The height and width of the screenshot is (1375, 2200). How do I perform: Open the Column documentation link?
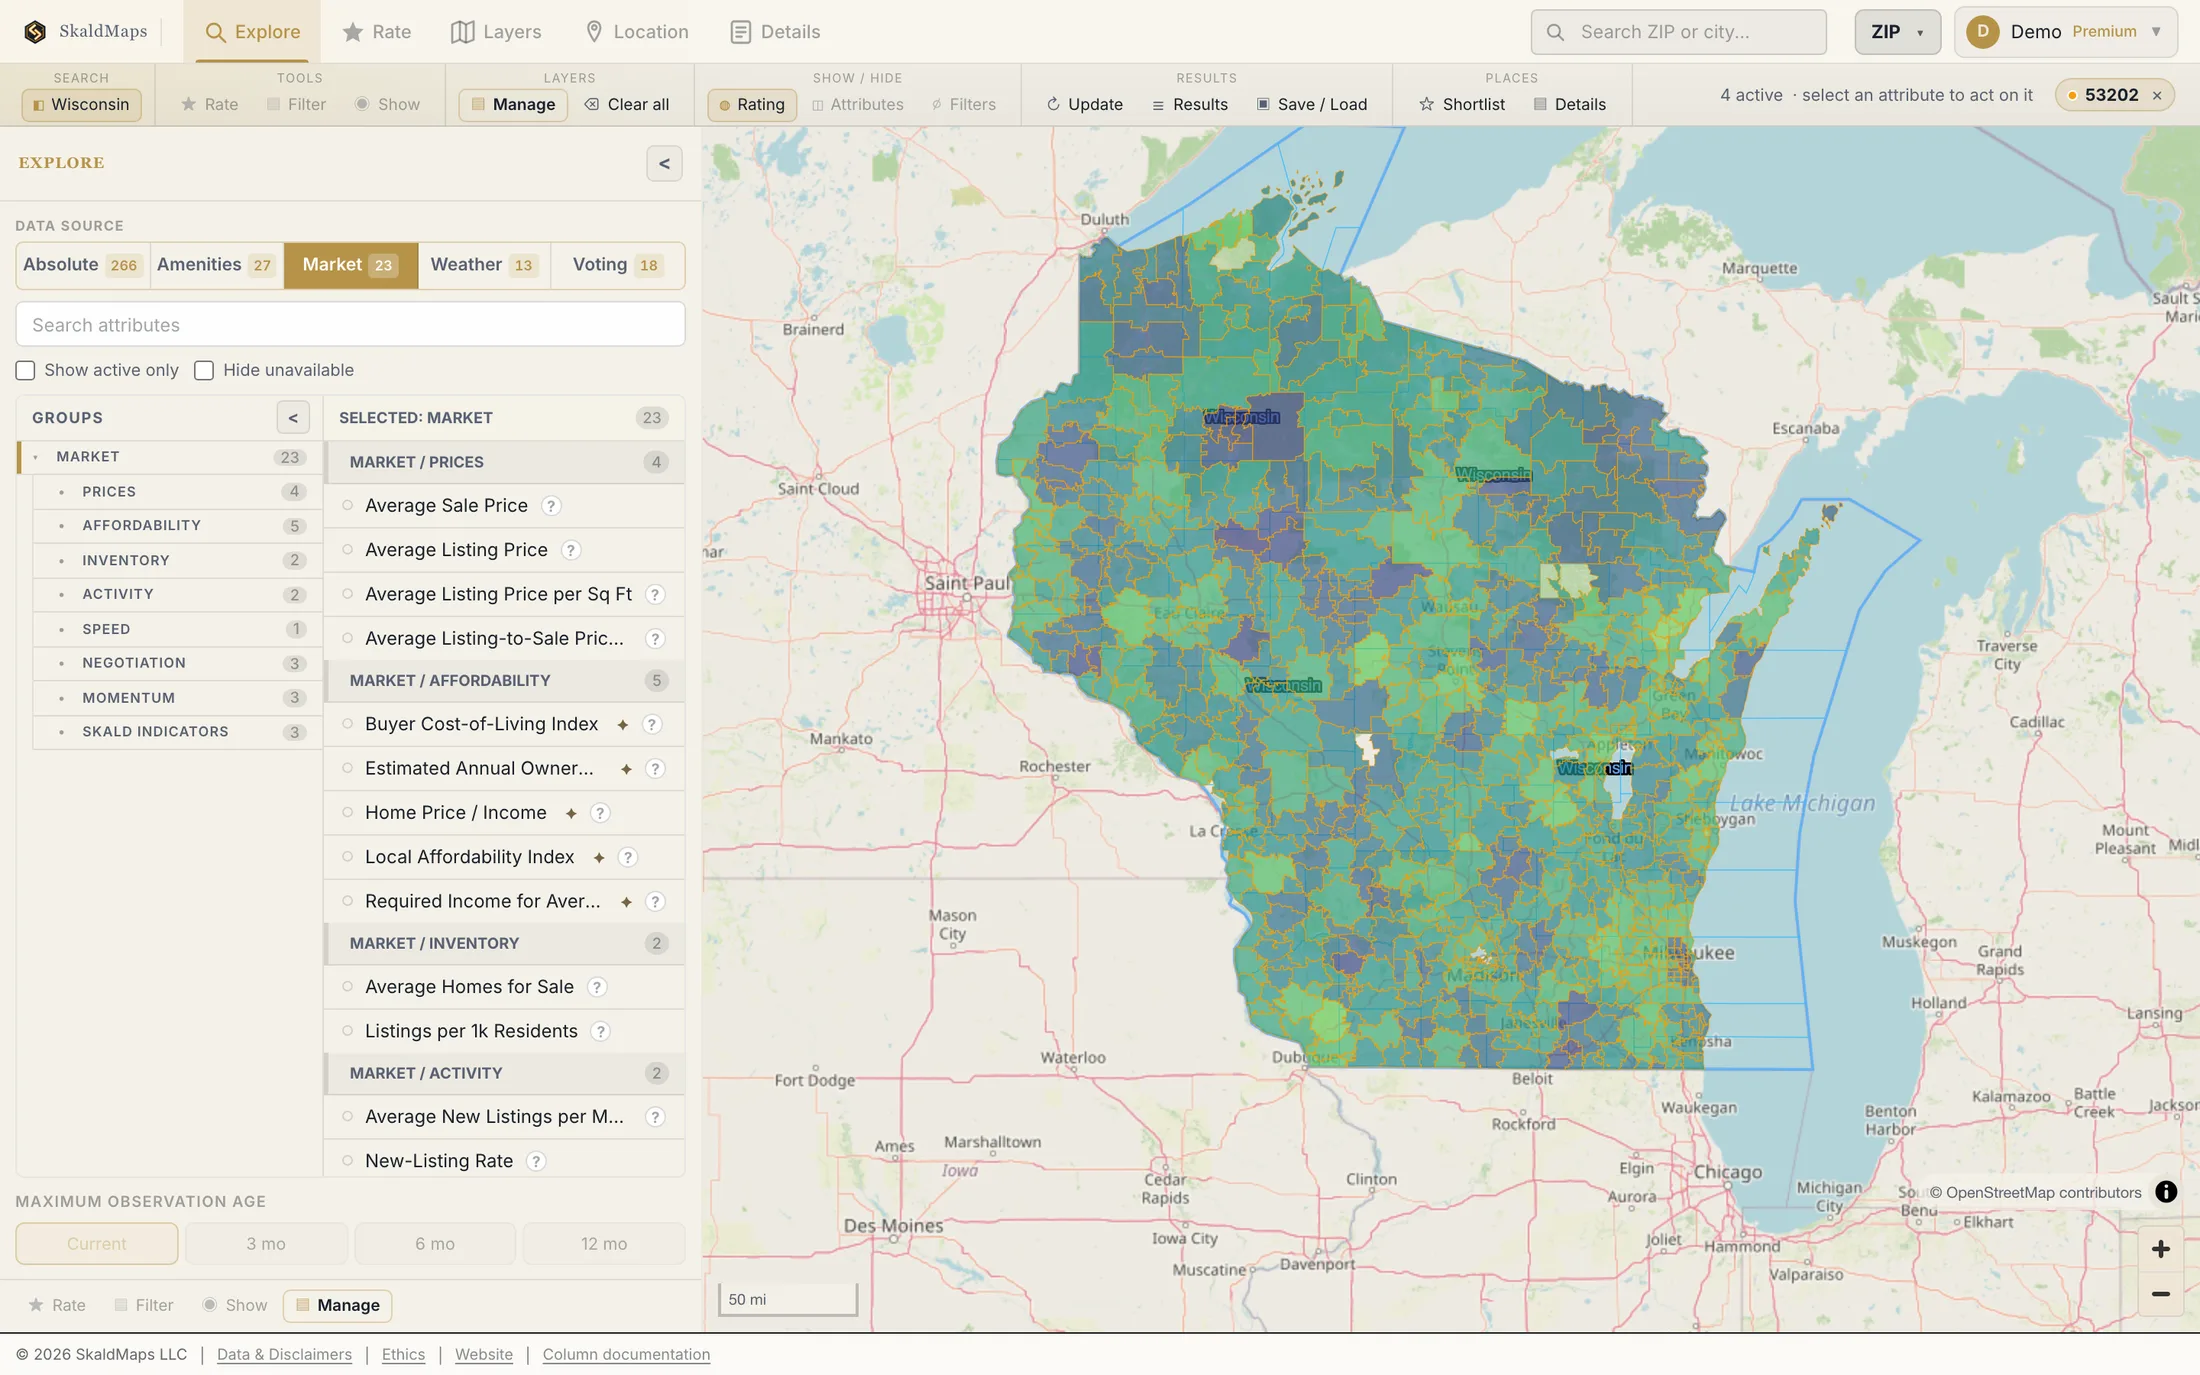click(x=626, y=1355)
